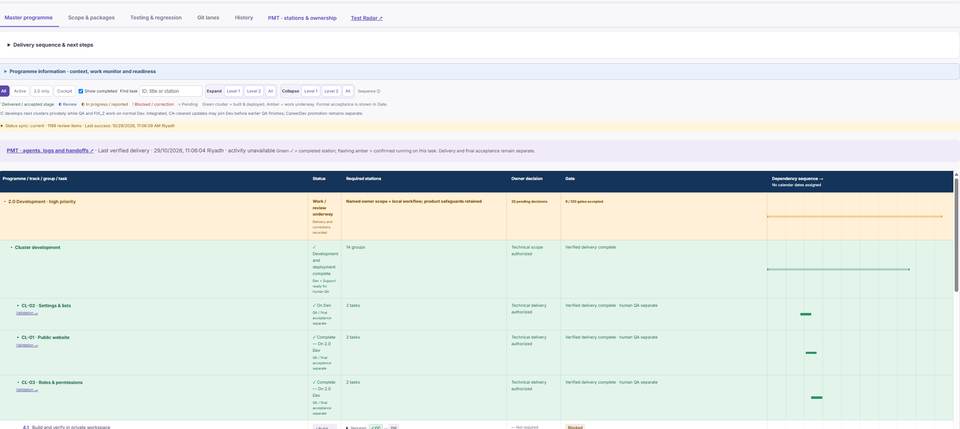Viewport: 960px width, 429px height.
Task: Open the link under CL-03 Roles & permissions
Action: (x=27, y=390)
